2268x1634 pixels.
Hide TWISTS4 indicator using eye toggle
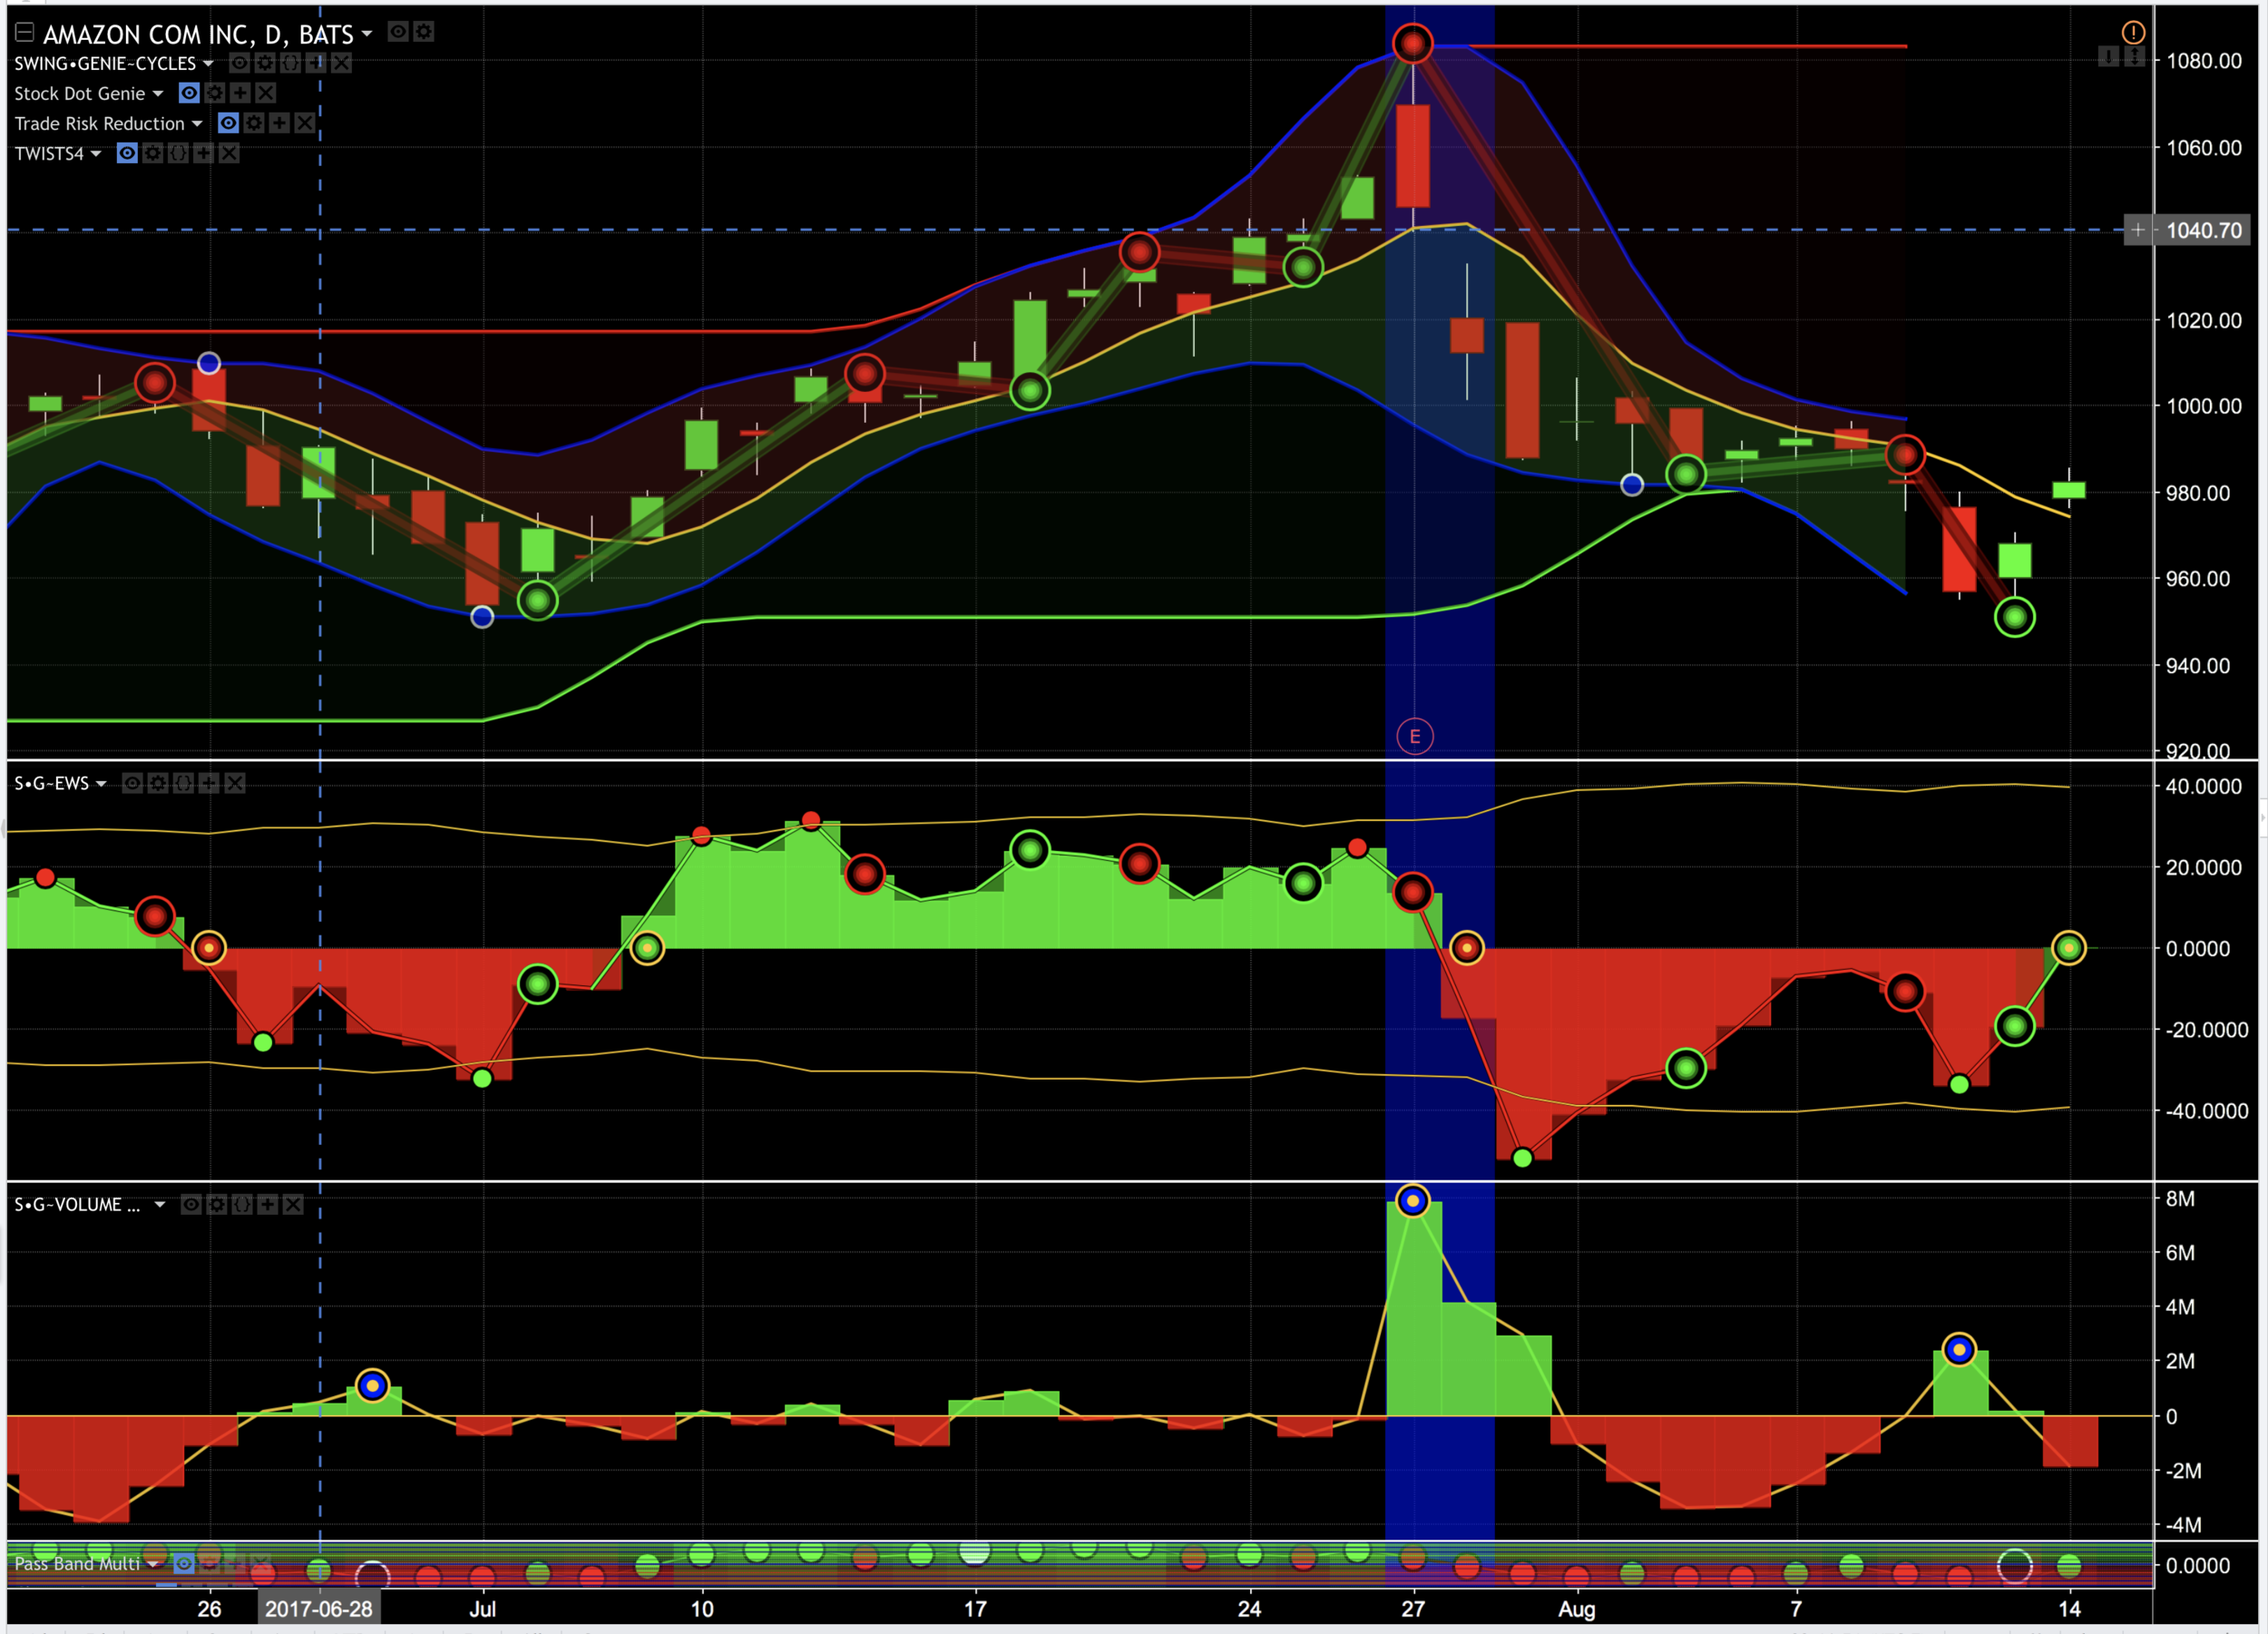[x=127, y=153]
